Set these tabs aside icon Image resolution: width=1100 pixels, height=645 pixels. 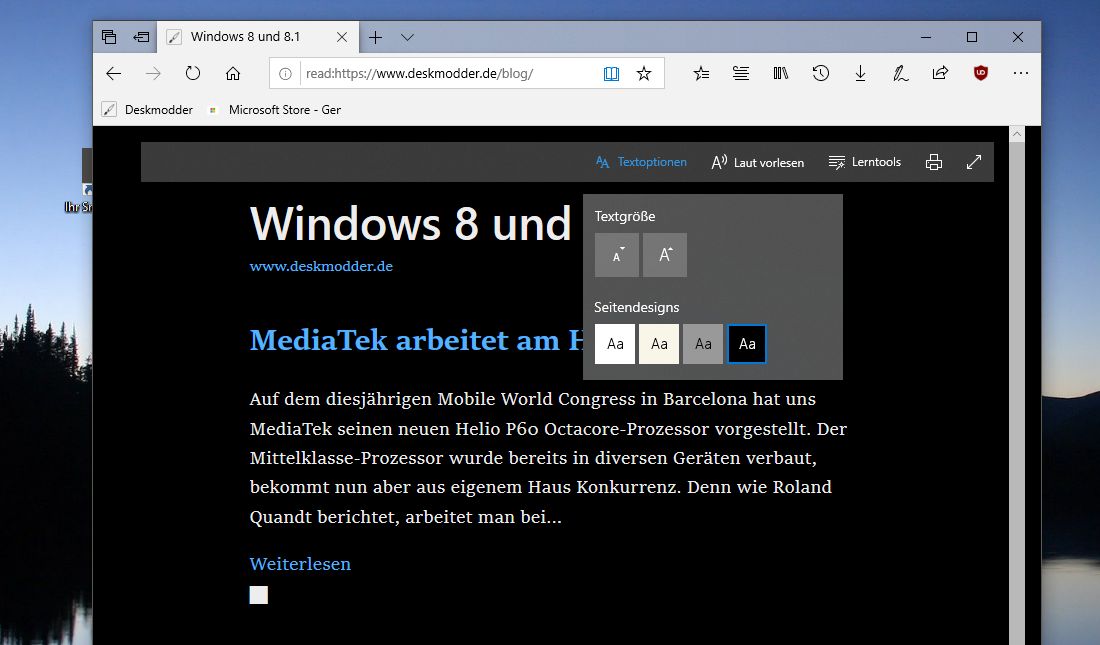pyautogui.click(x=141, y=37)
